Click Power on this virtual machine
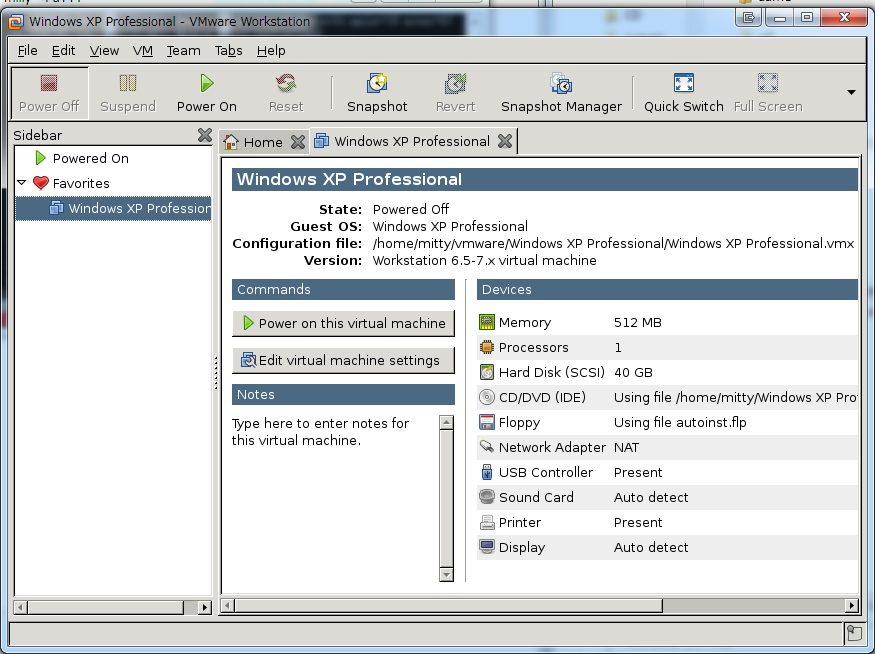The image size is (875, 654). click(343, 323)
